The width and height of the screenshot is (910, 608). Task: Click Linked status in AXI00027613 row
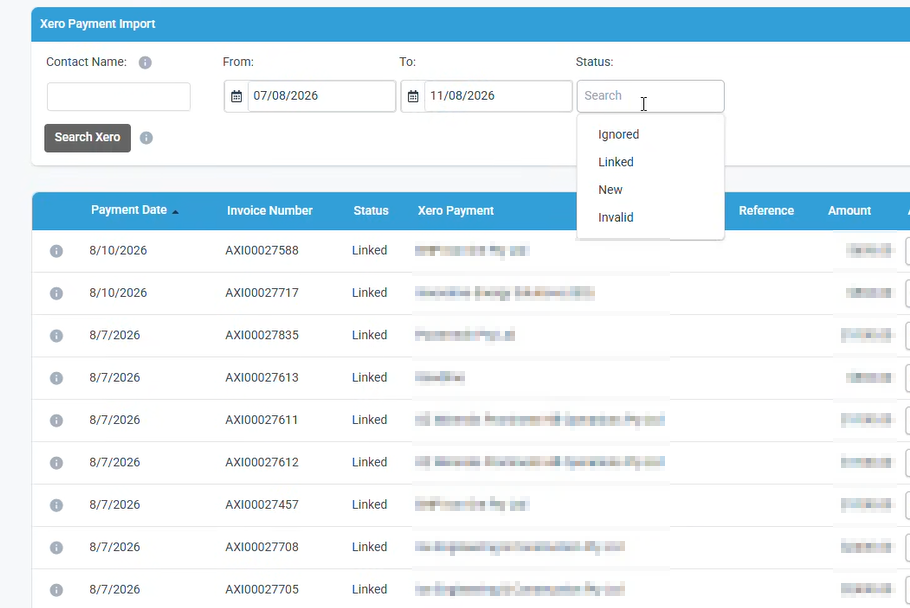tap(369, 378)
